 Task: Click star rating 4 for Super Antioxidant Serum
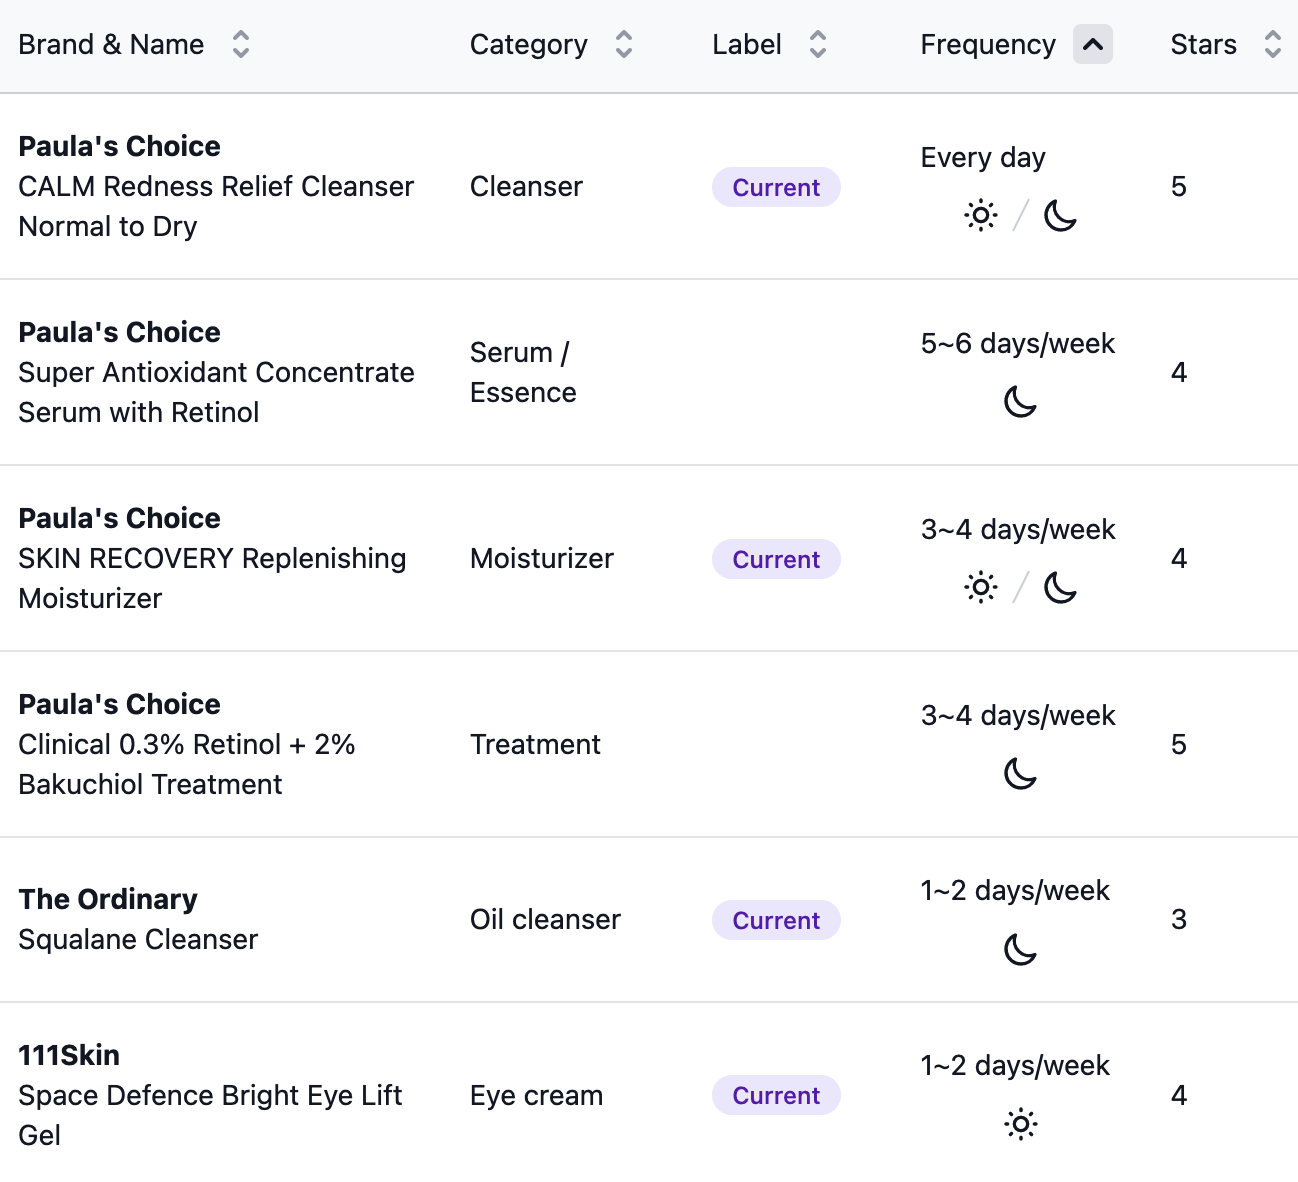pos(1179,372)
